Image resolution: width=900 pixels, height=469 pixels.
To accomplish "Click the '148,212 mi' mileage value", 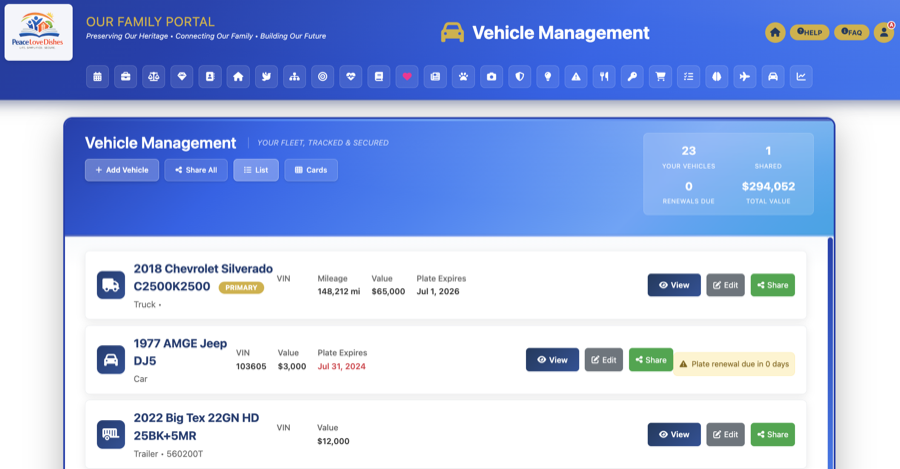I will tap(339, 292).
